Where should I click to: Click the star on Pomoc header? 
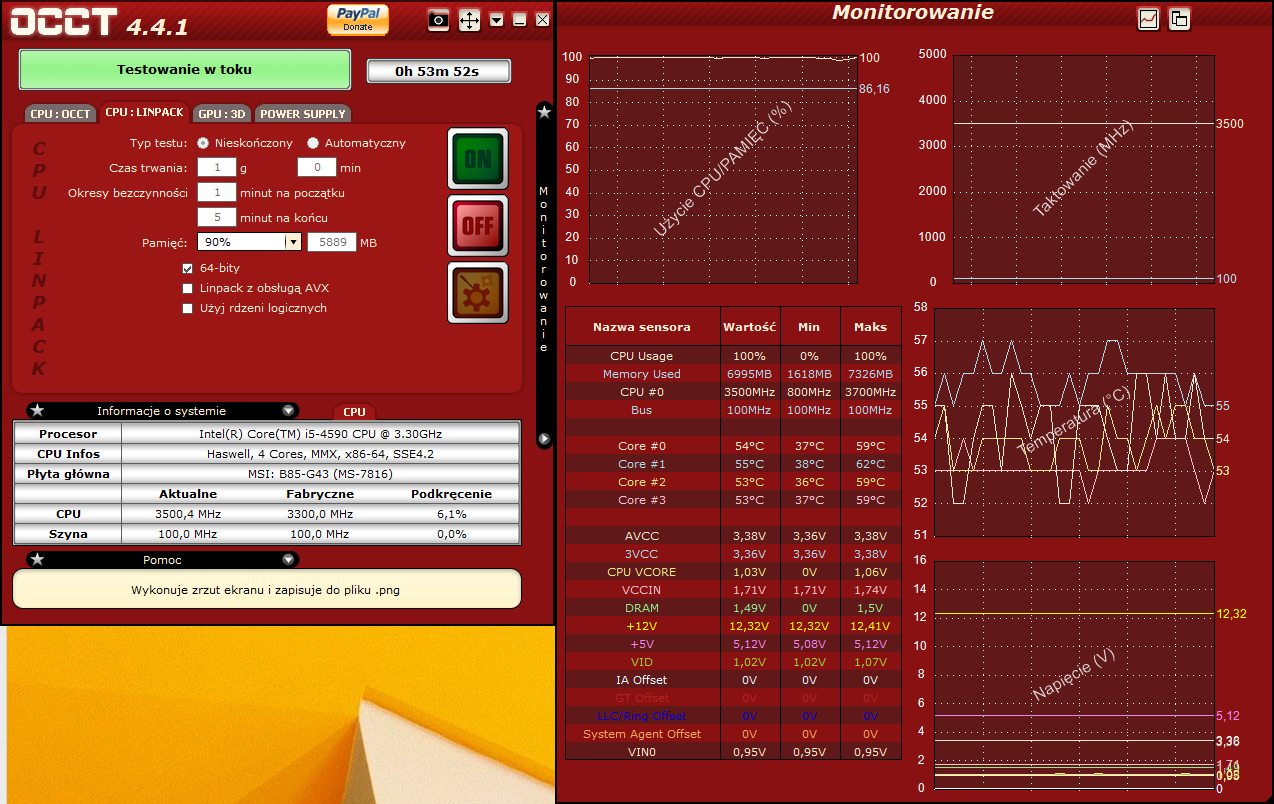click(37, 559)
